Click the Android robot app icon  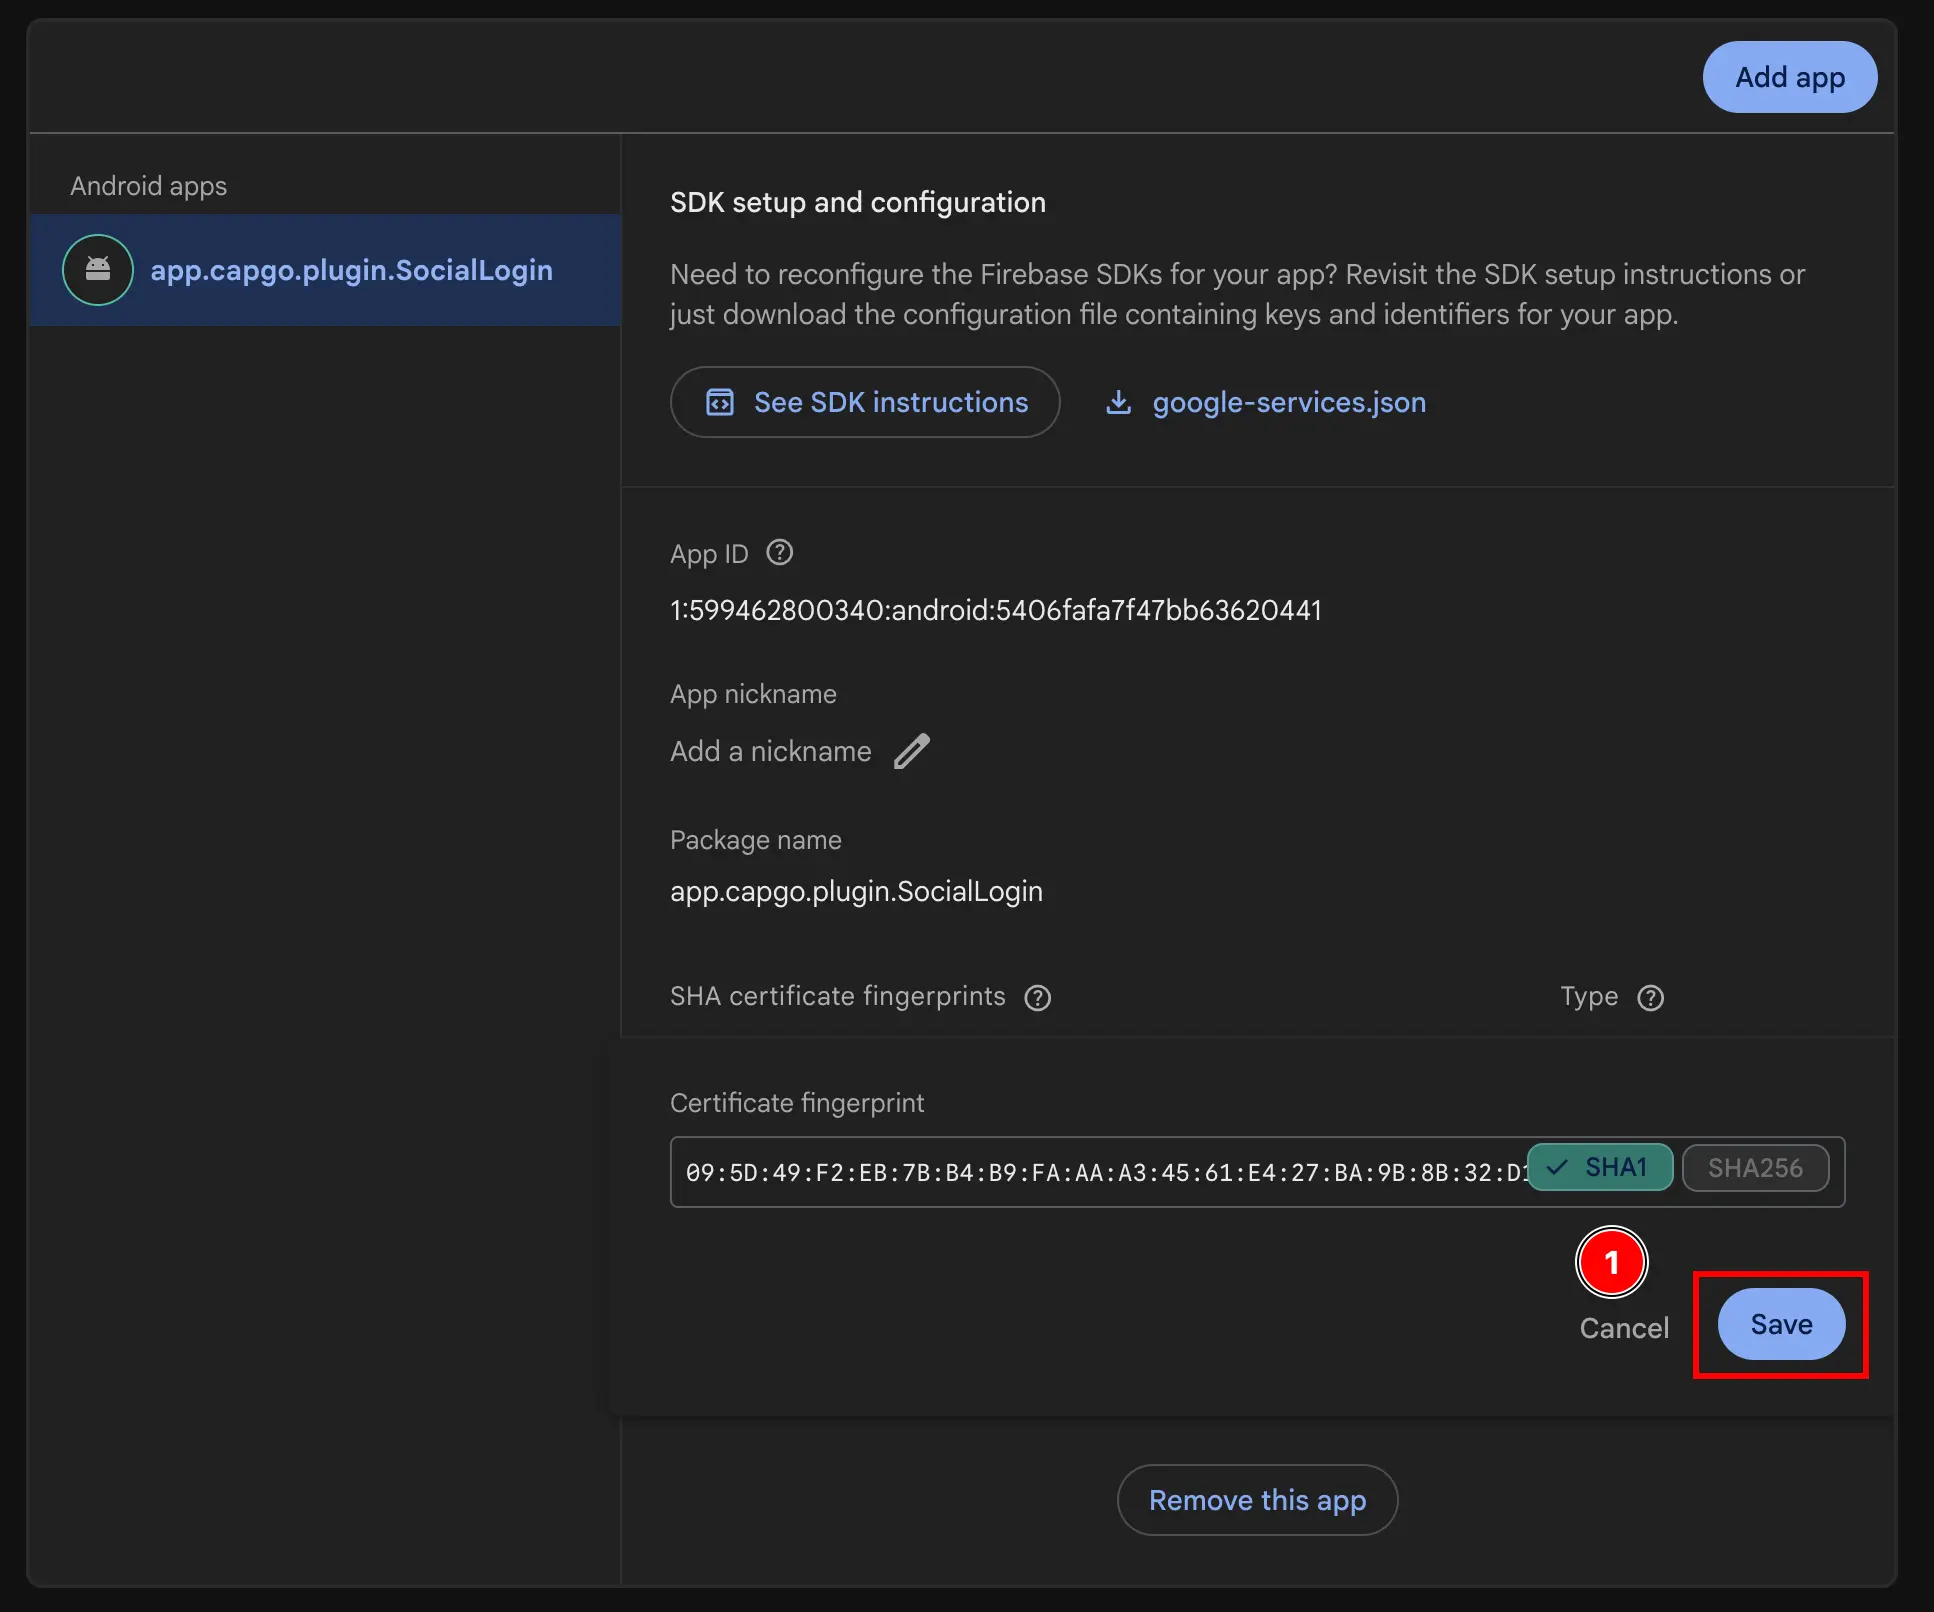tap(97, 270)
